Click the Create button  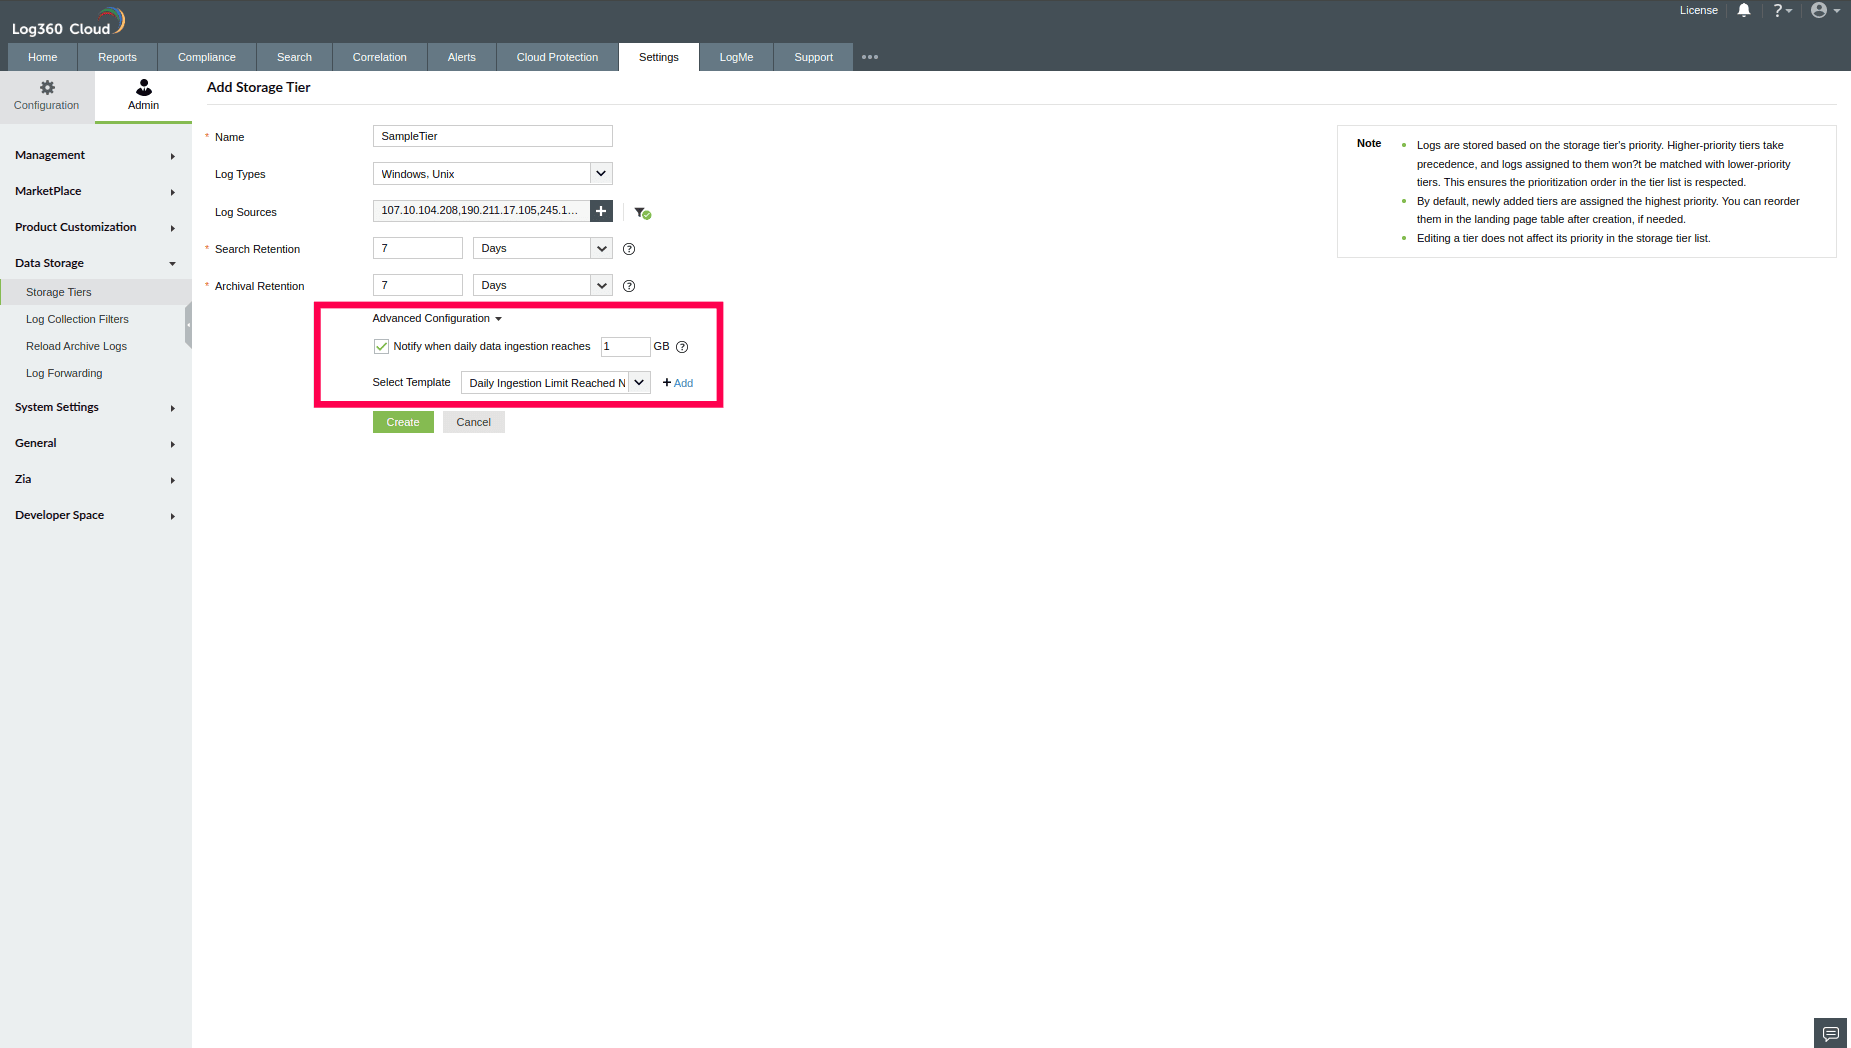coord(402,421)
